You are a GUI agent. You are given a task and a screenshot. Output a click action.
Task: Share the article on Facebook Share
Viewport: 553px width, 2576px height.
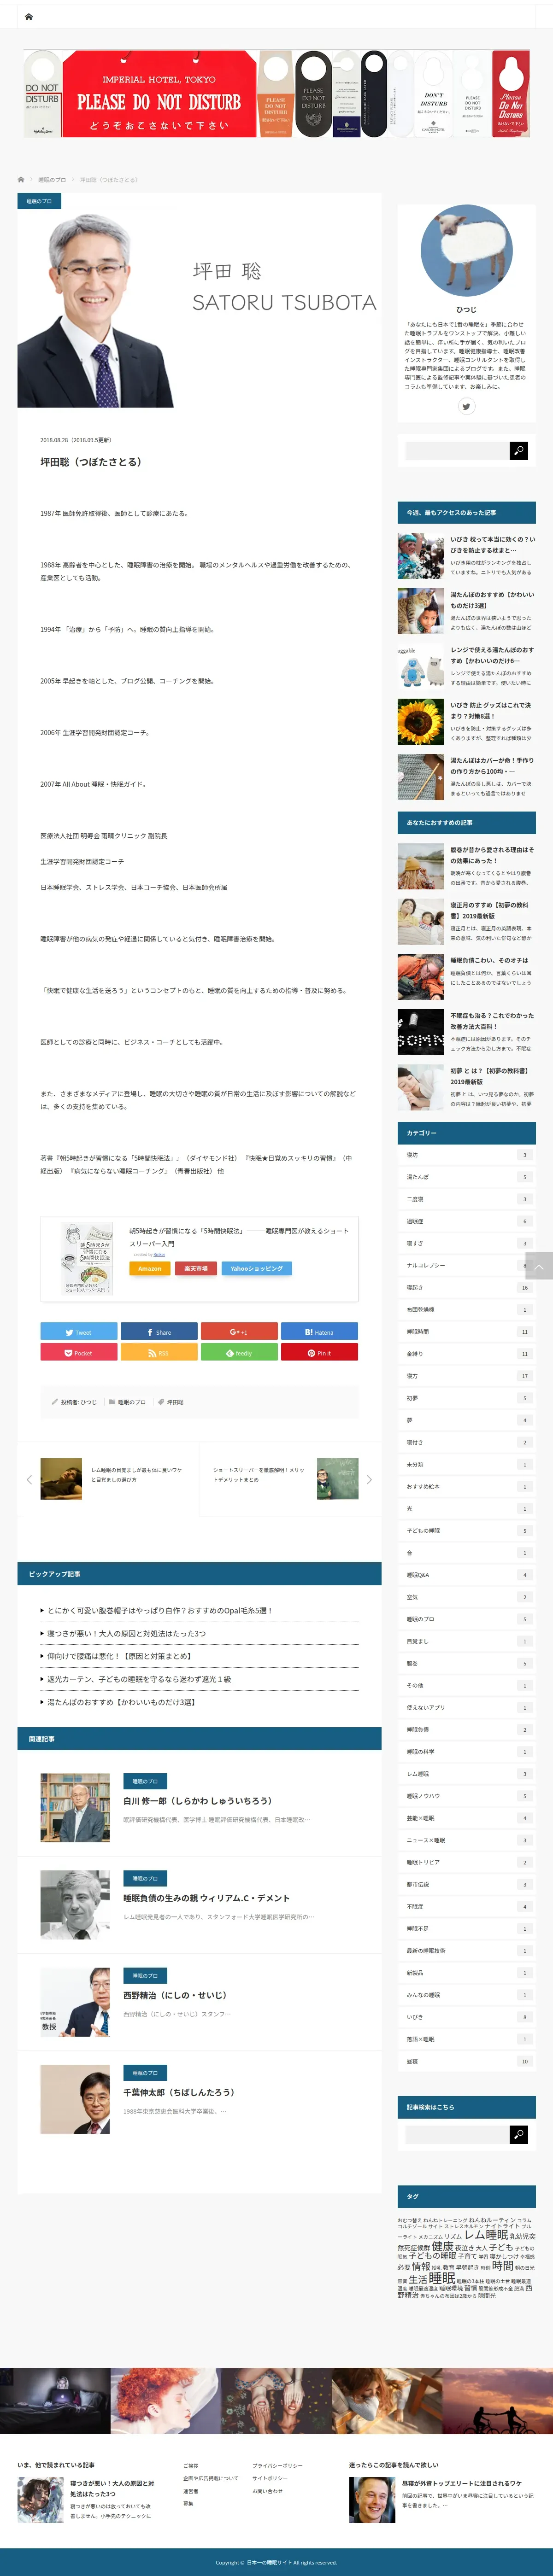click(159, 1332)
